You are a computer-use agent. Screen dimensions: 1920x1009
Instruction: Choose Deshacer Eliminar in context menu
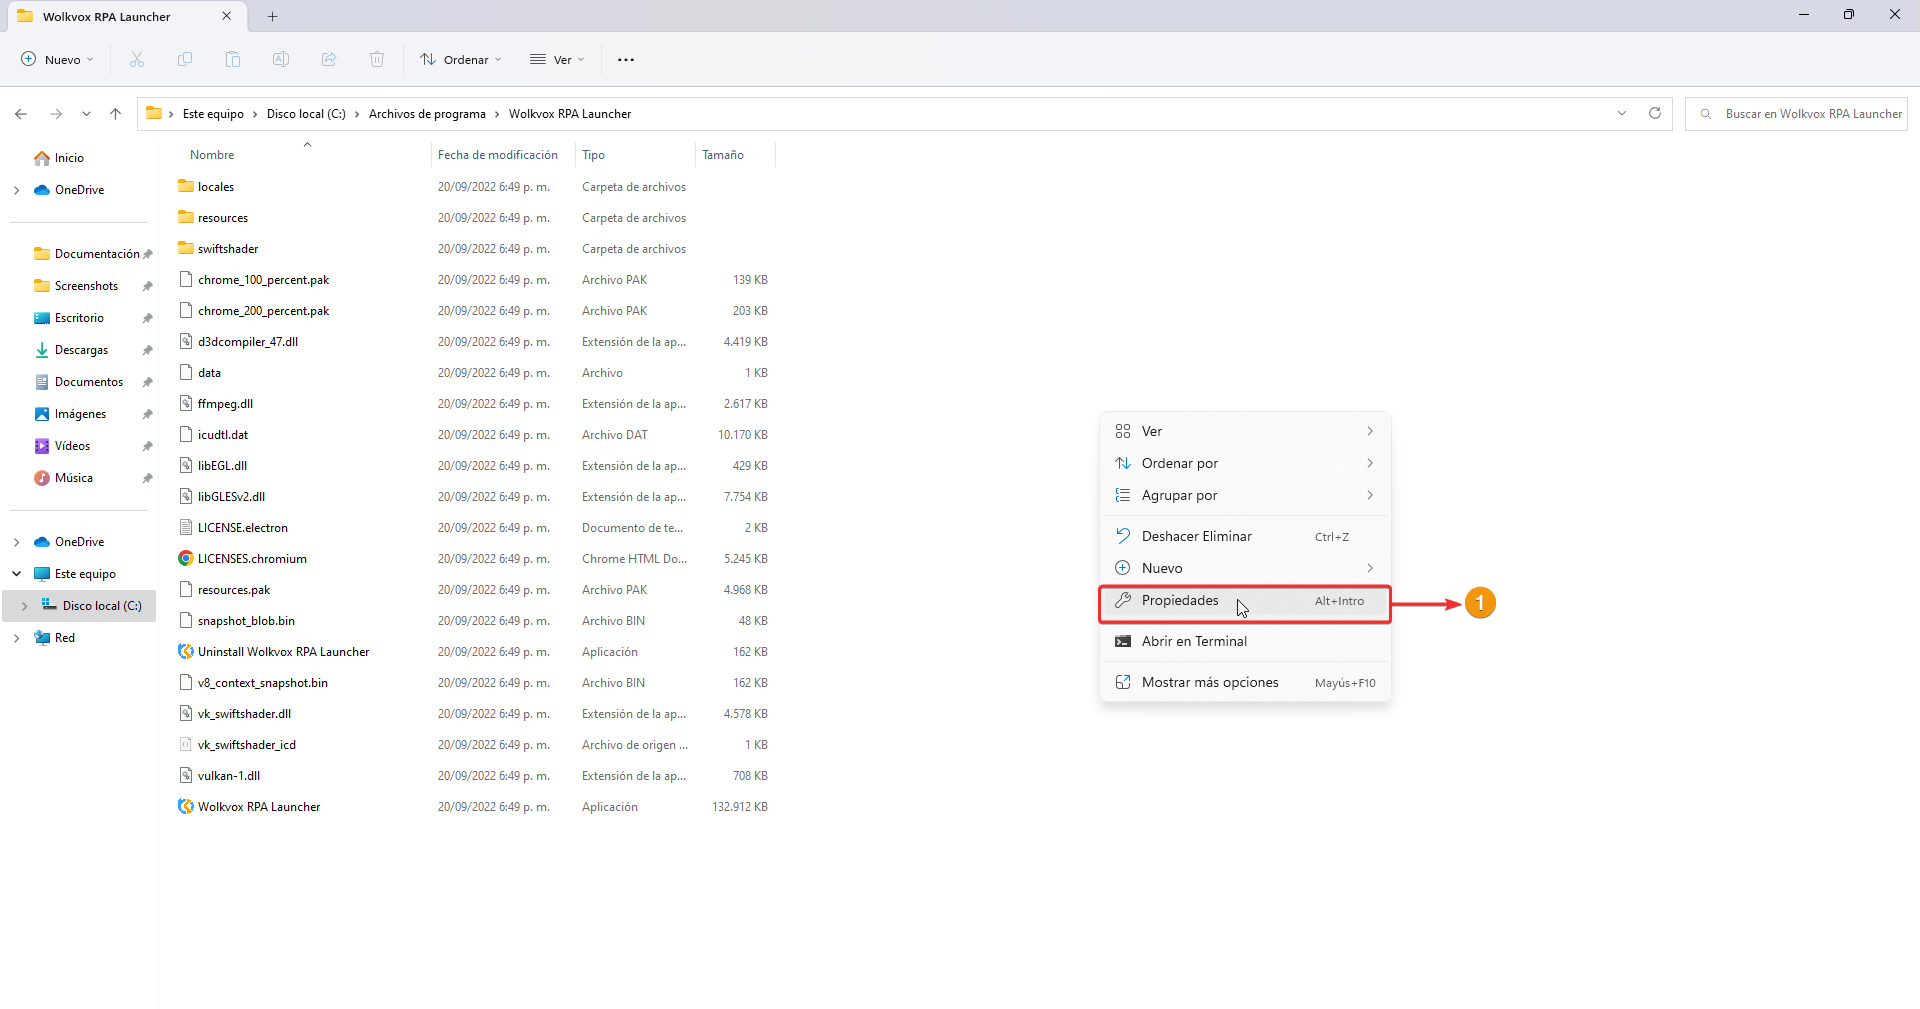[x=1245, y=536]
